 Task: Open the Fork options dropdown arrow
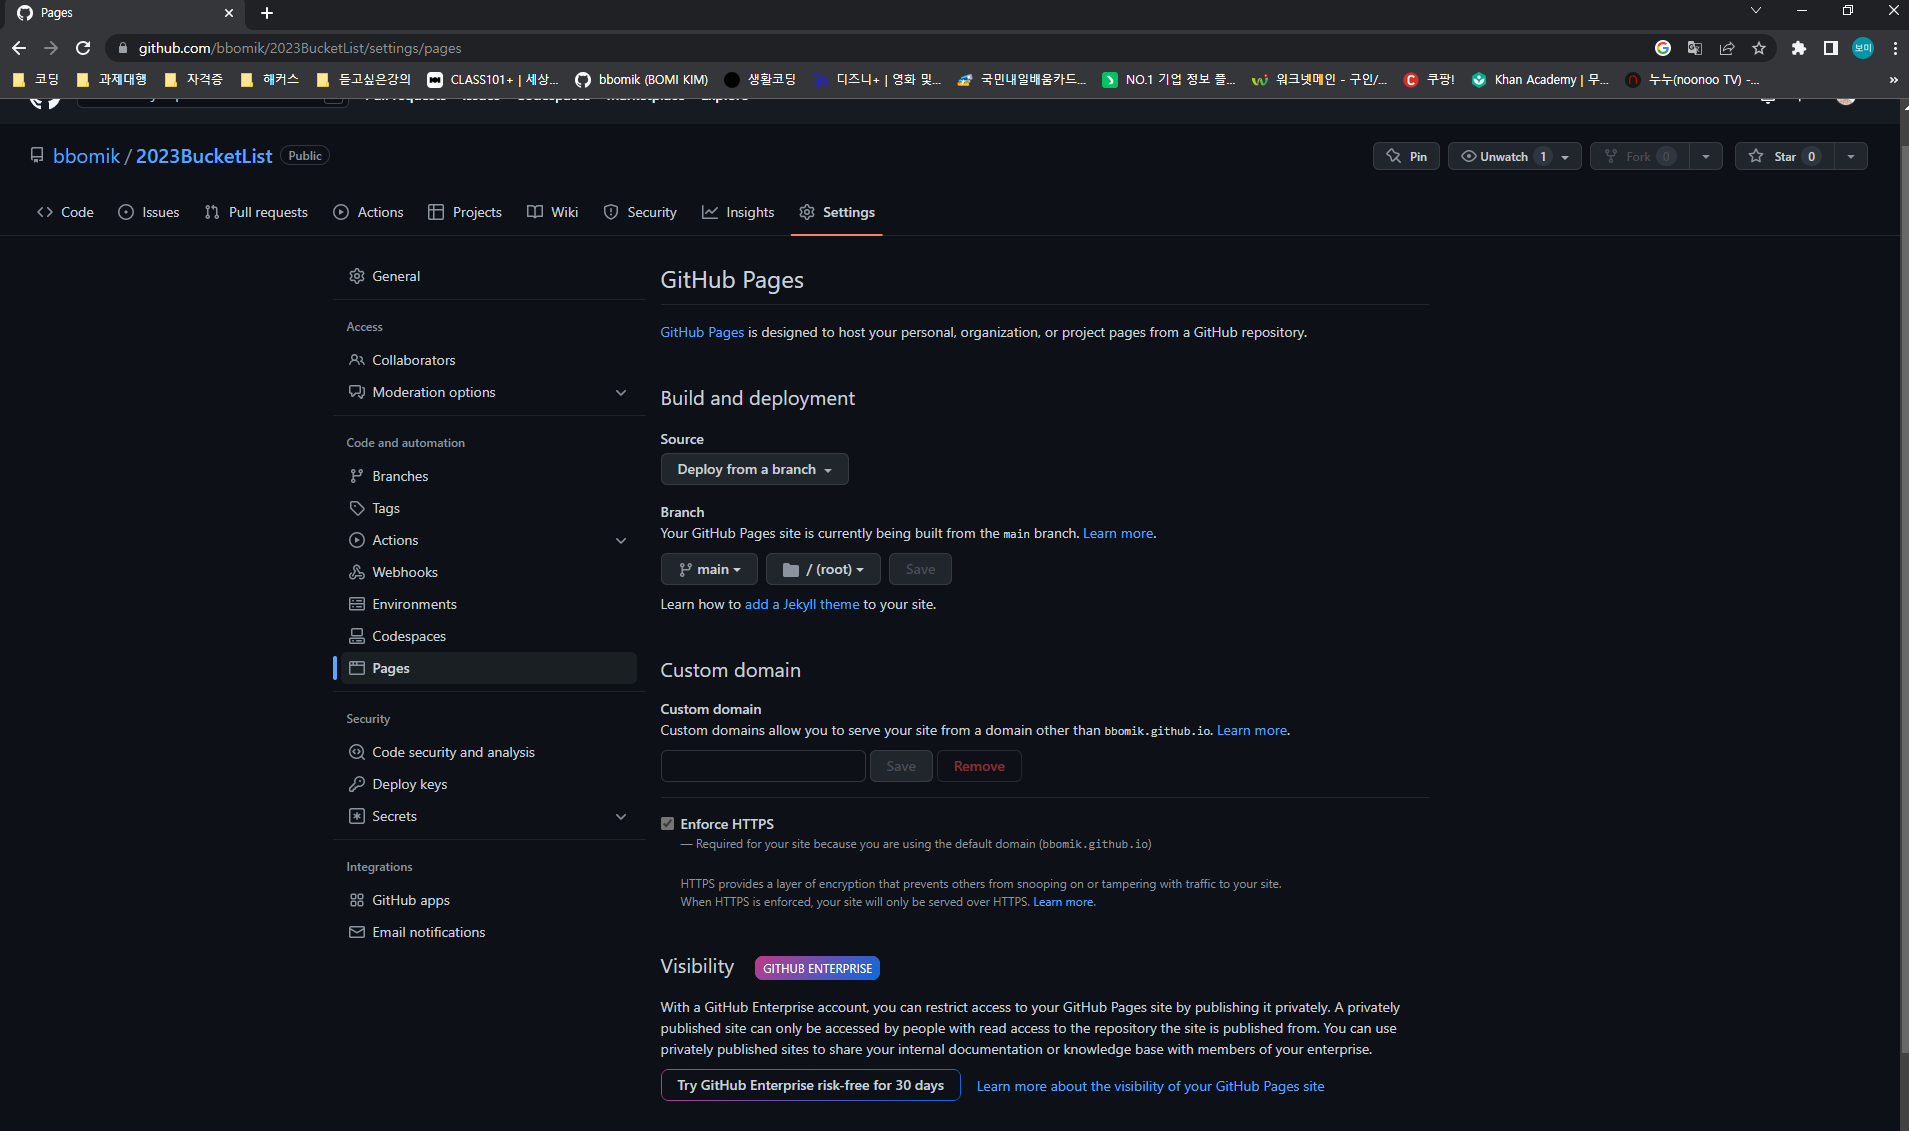coord(1706,156)
